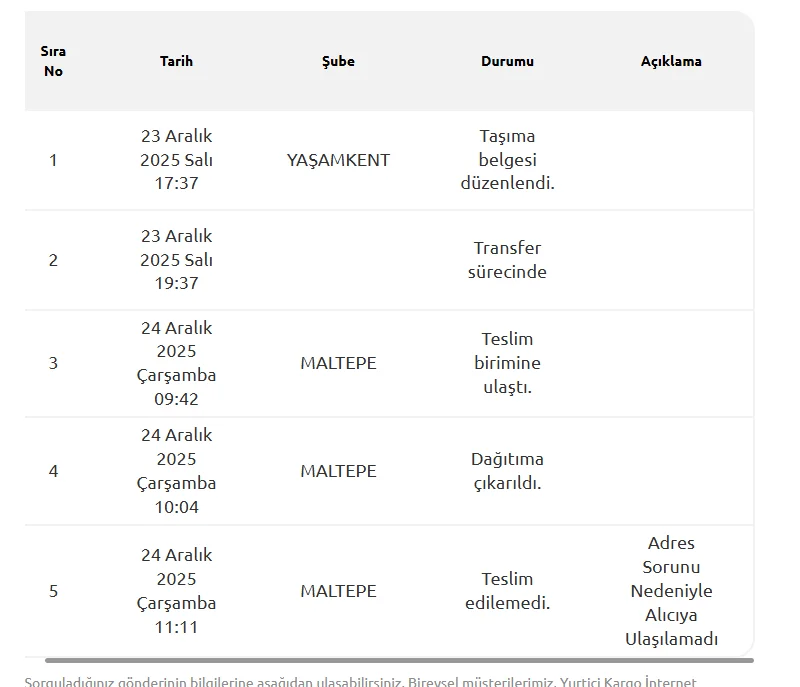Click the 'Adres Sorunu Nedeniyle' explanation cell

[x=671, y=591]
